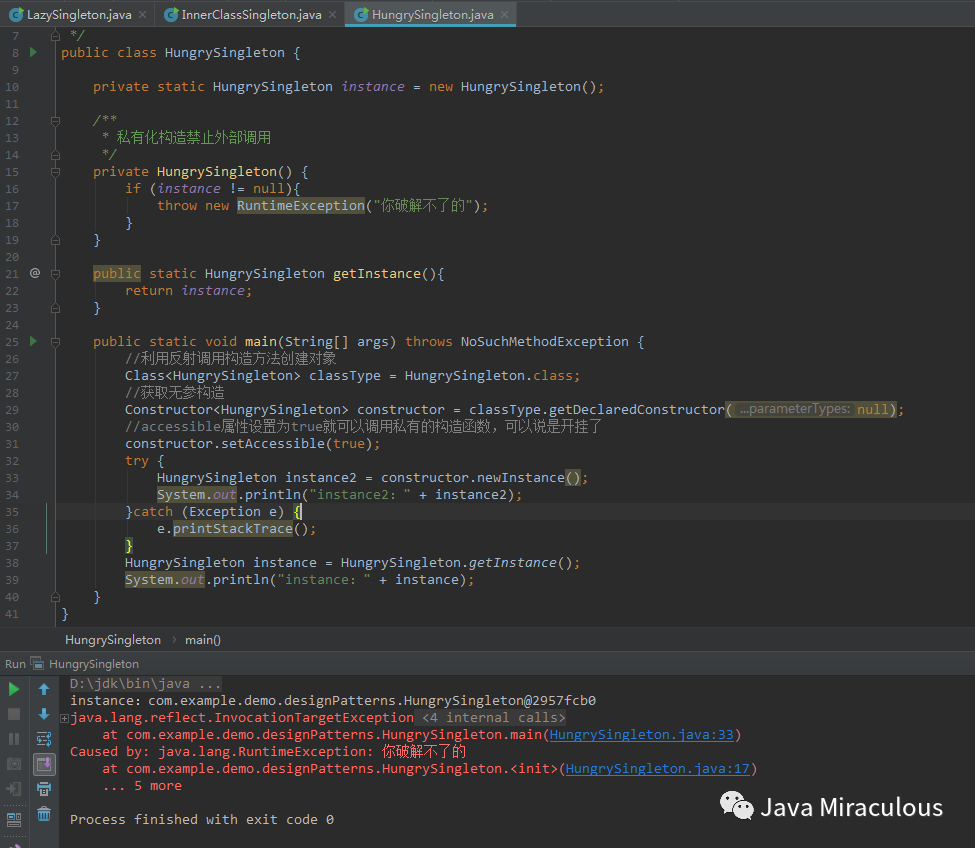The width and height of the screenshot is (975, 848).
Task: Run class from gutter arrow at line 8
Action: [34, 52]
